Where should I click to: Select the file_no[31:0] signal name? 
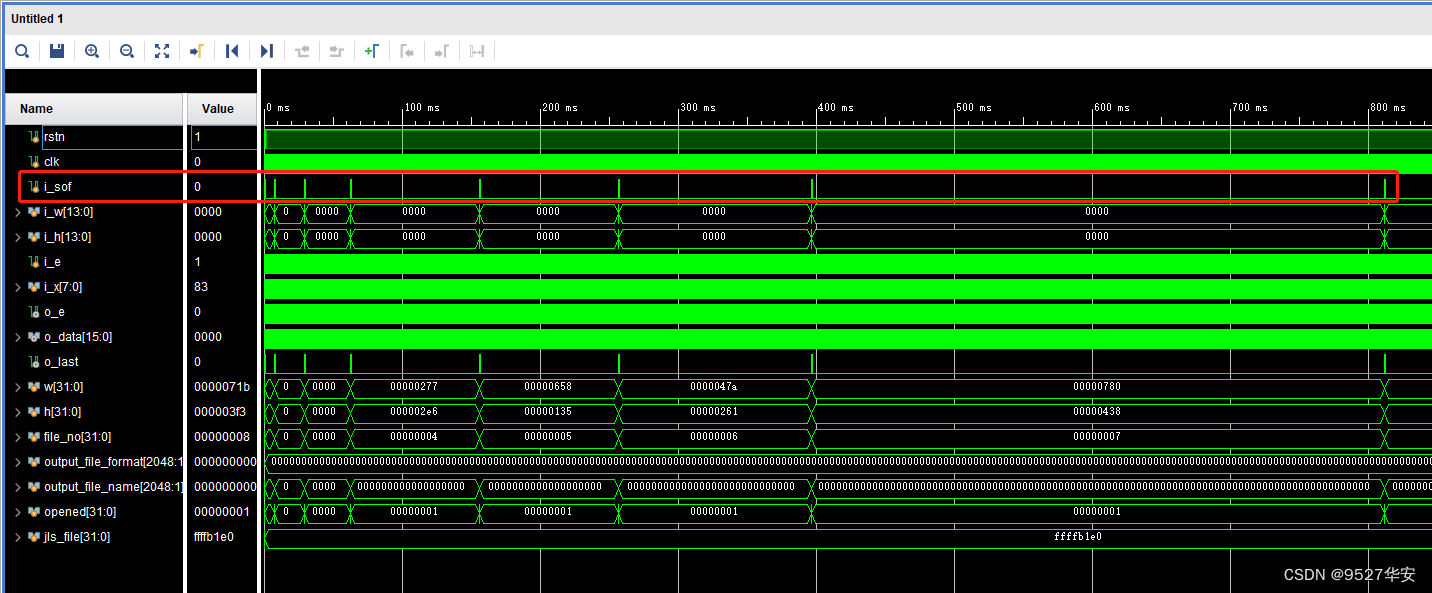coord(77,437)
